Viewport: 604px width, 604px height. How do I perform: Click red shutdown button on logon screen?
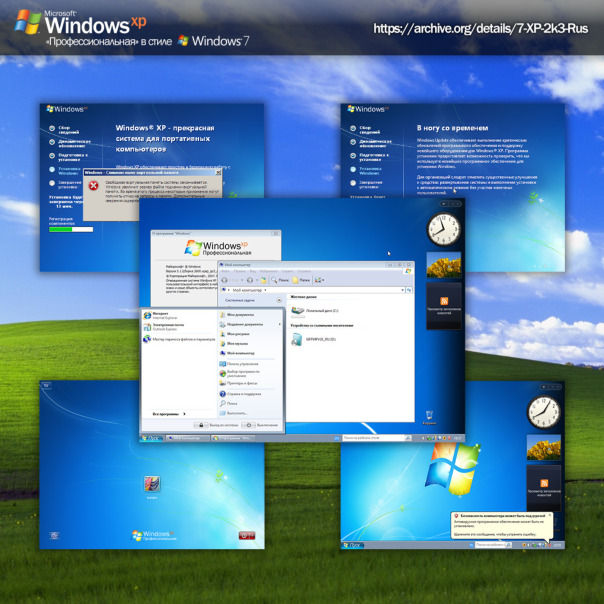[x=247, y=535]
